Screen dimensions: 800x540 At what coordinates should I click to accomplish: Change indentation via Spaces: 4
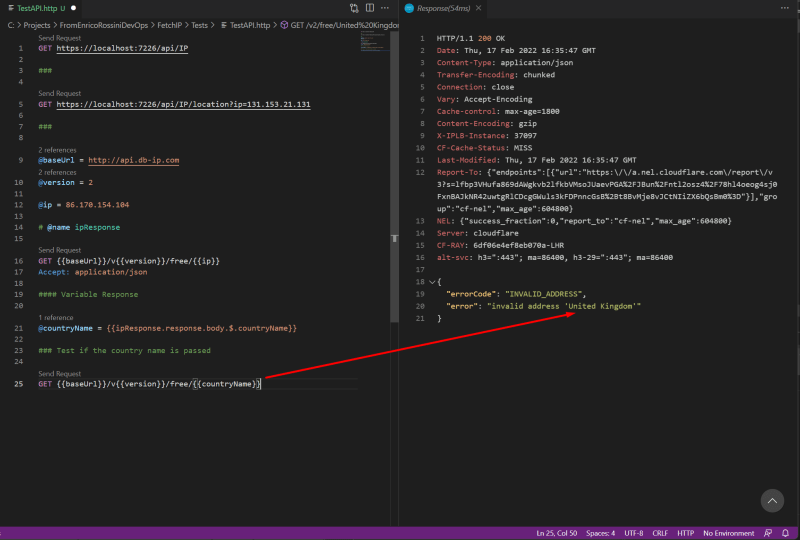(x=601, y=533)
